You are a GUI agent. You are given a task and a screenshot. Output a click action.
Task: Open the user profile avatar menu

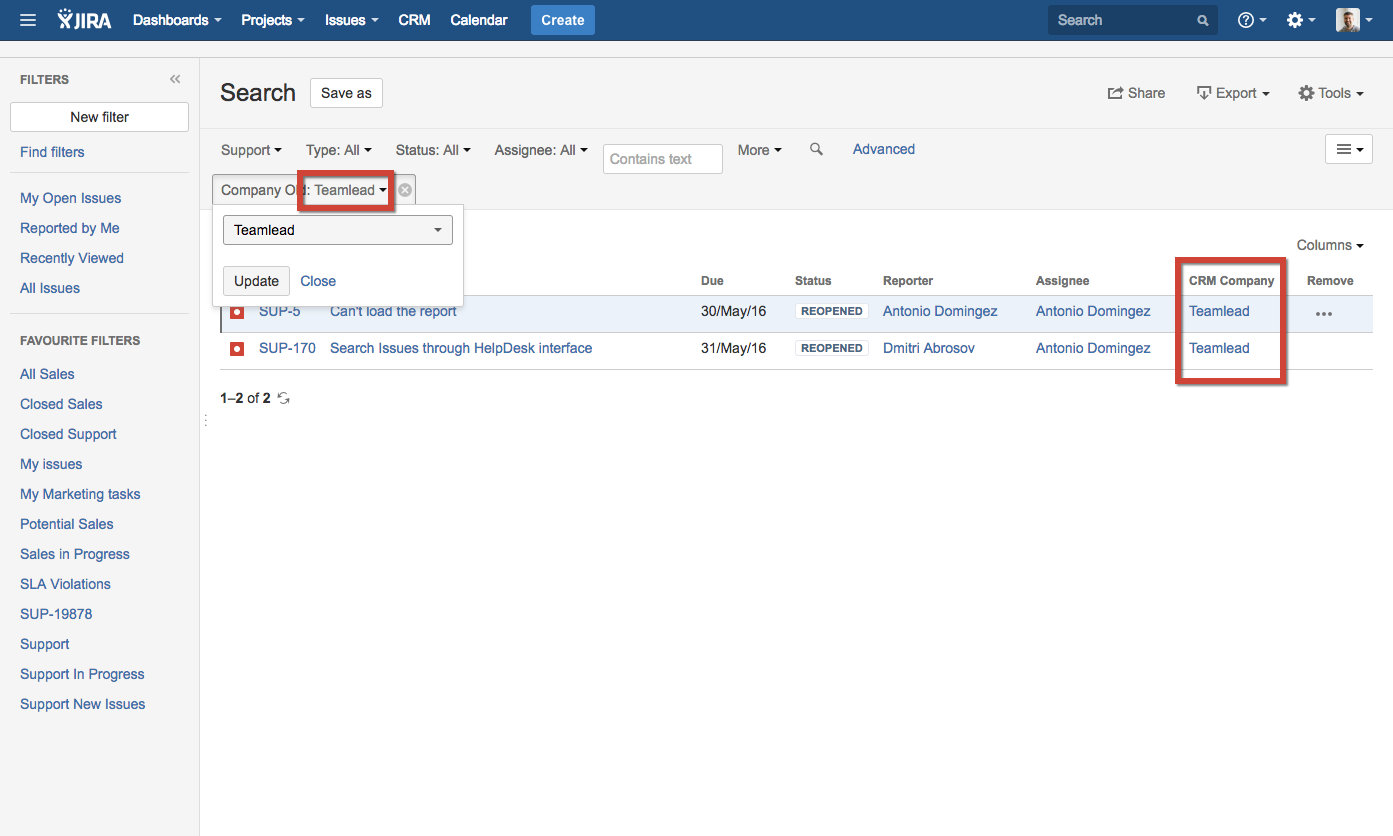(1353, 20)
